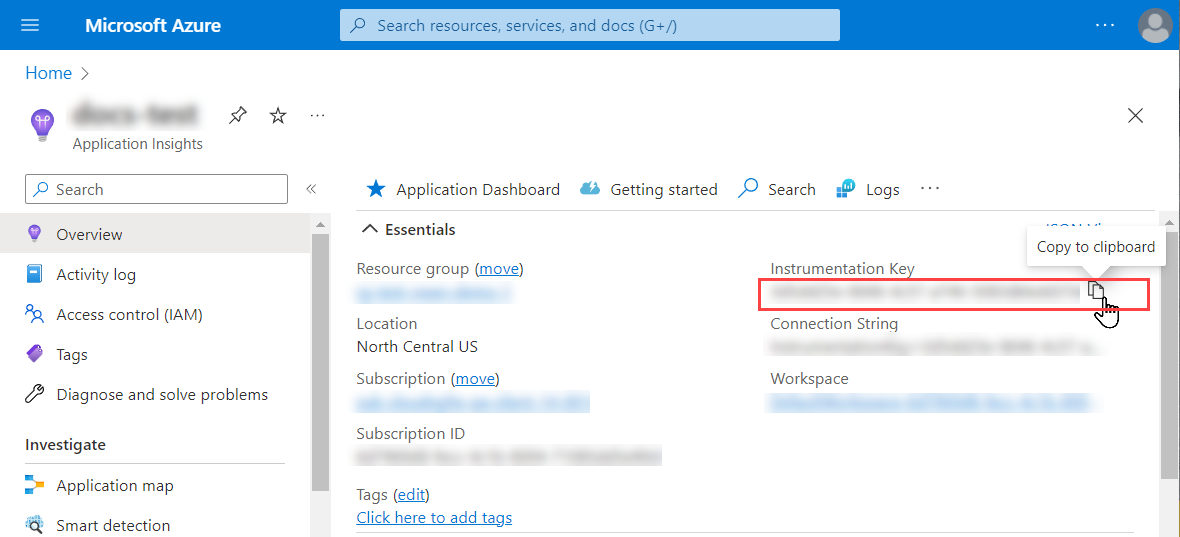Open the user account avatar
Image resolution: width=1180 pixels, height=537 pixels.
1155,25
